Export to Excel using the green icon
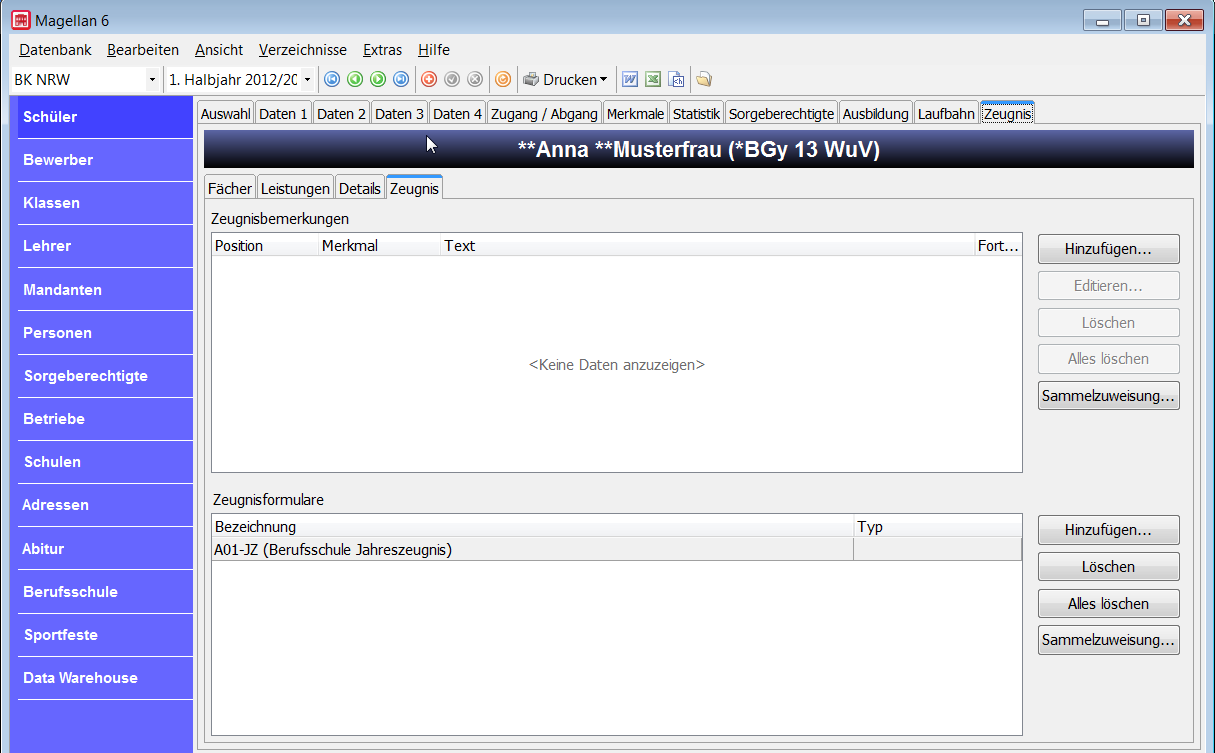1215x753 pixels. [x=653, y=79]
